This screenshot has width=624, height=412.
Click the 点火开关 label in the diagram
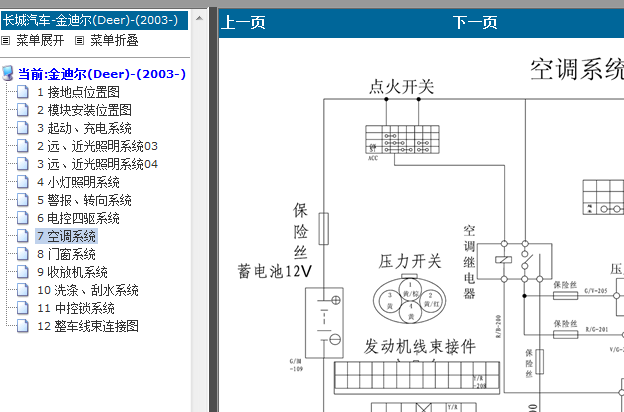coord(402,86)
